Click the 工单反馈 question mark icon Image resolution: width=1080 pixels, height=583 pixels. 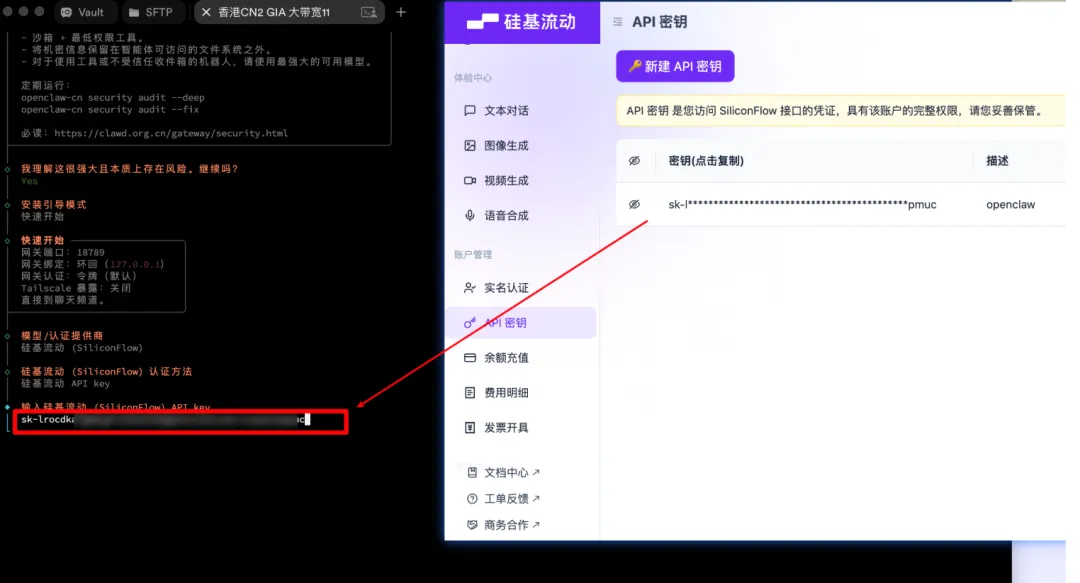click(472, 499)
